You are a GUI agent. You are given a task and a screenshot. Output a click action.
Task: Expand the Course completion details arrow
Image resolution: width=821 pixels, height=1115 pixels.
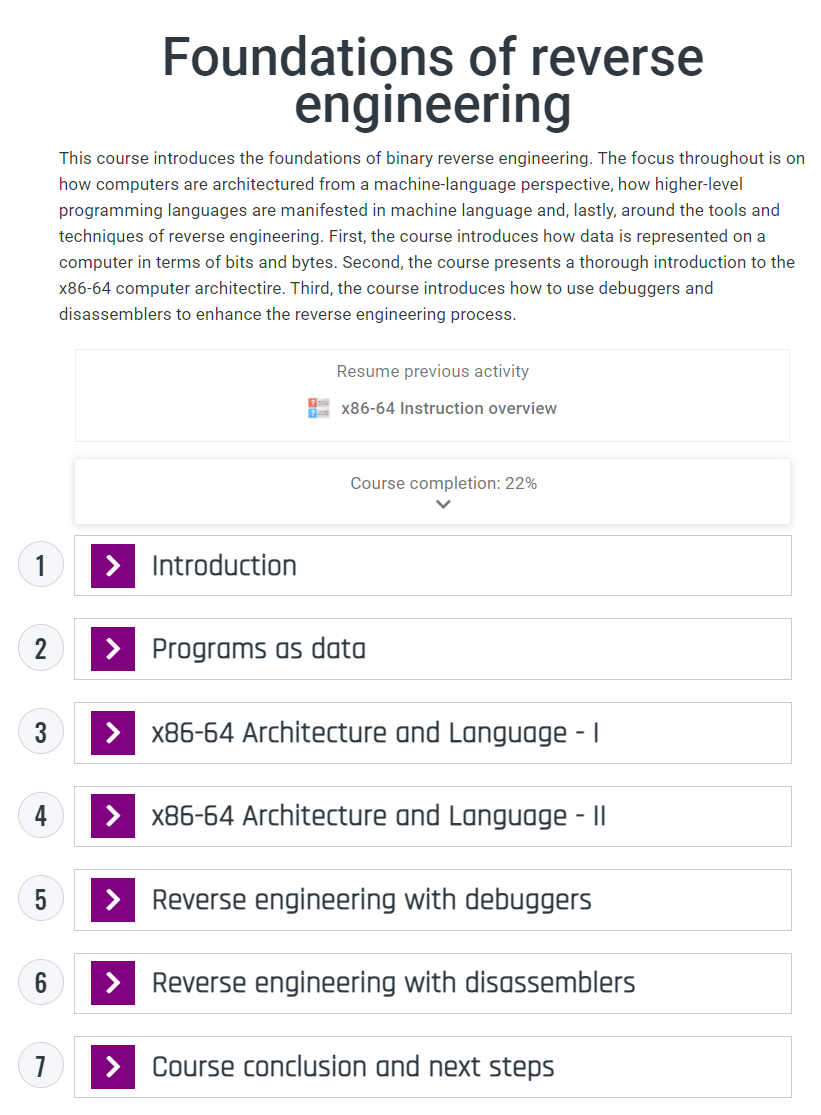pyautogui.click(x=443, y=505)
